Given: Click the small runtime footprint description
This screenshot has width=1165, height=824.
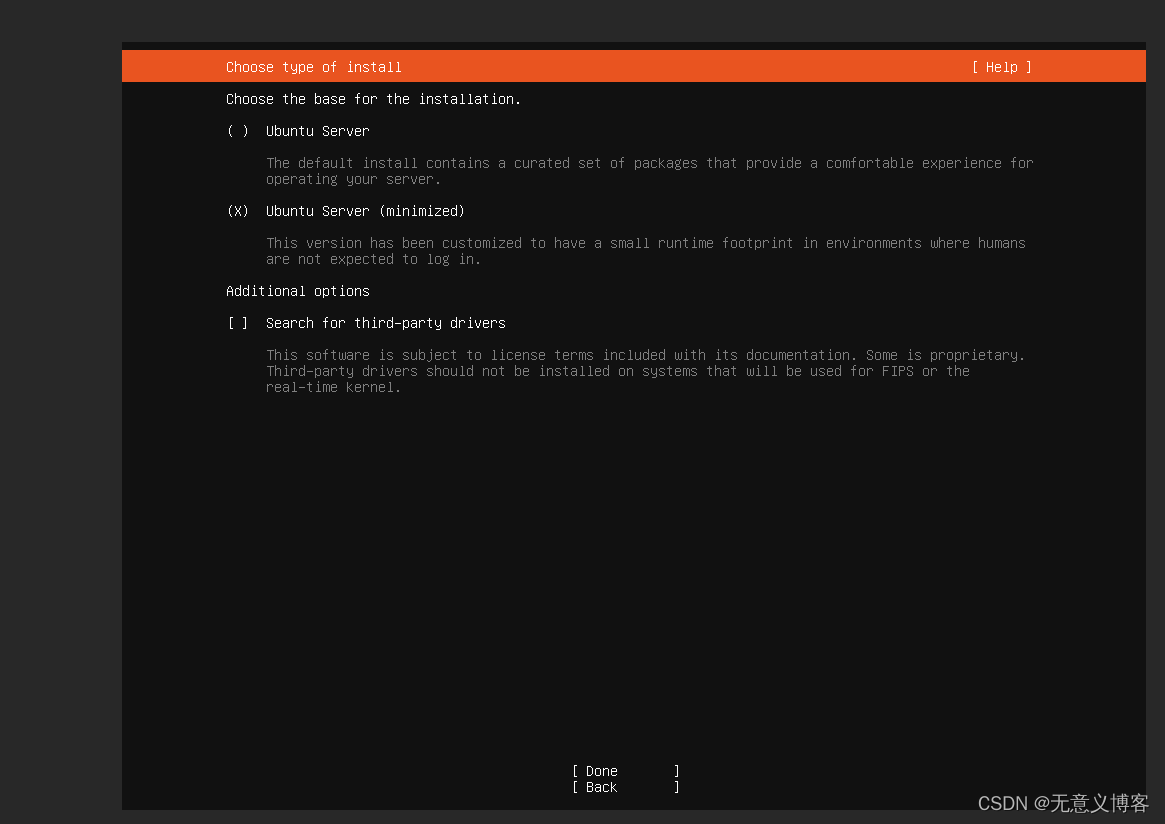Looking at the screenshot, I should [646, 251].
